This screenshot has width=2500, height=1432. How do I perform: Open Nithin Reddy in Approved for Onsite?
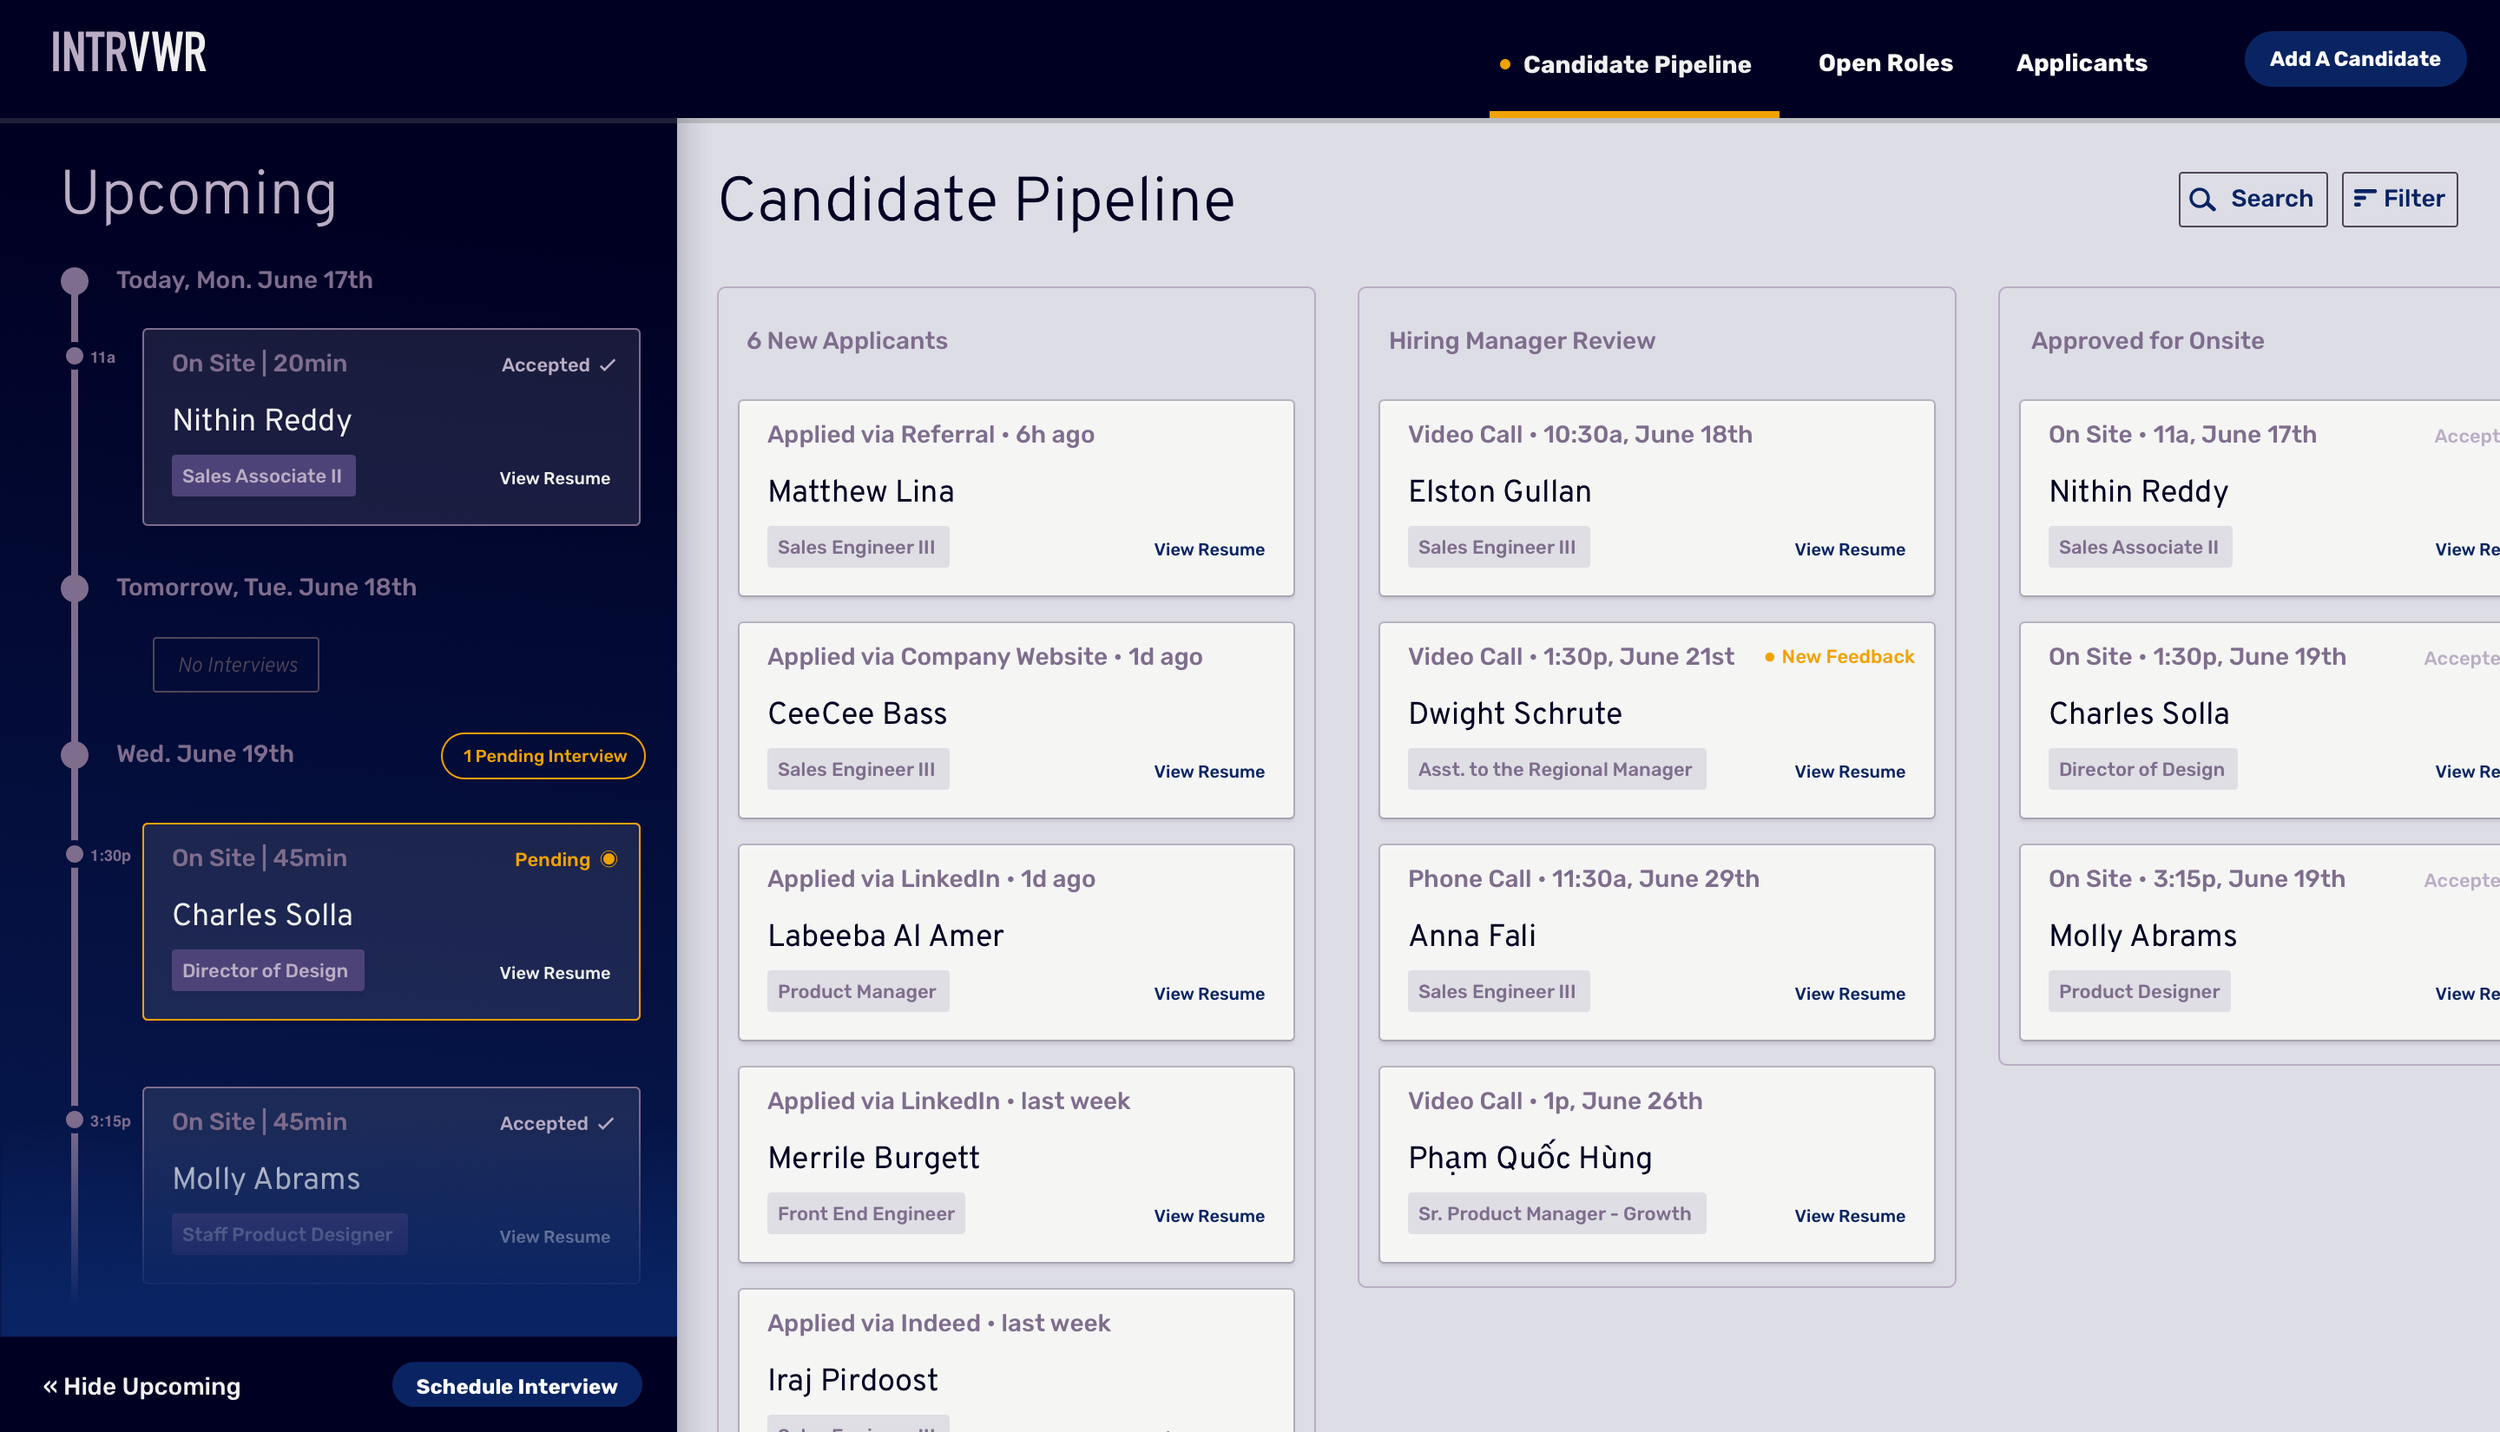point(2259,499)
